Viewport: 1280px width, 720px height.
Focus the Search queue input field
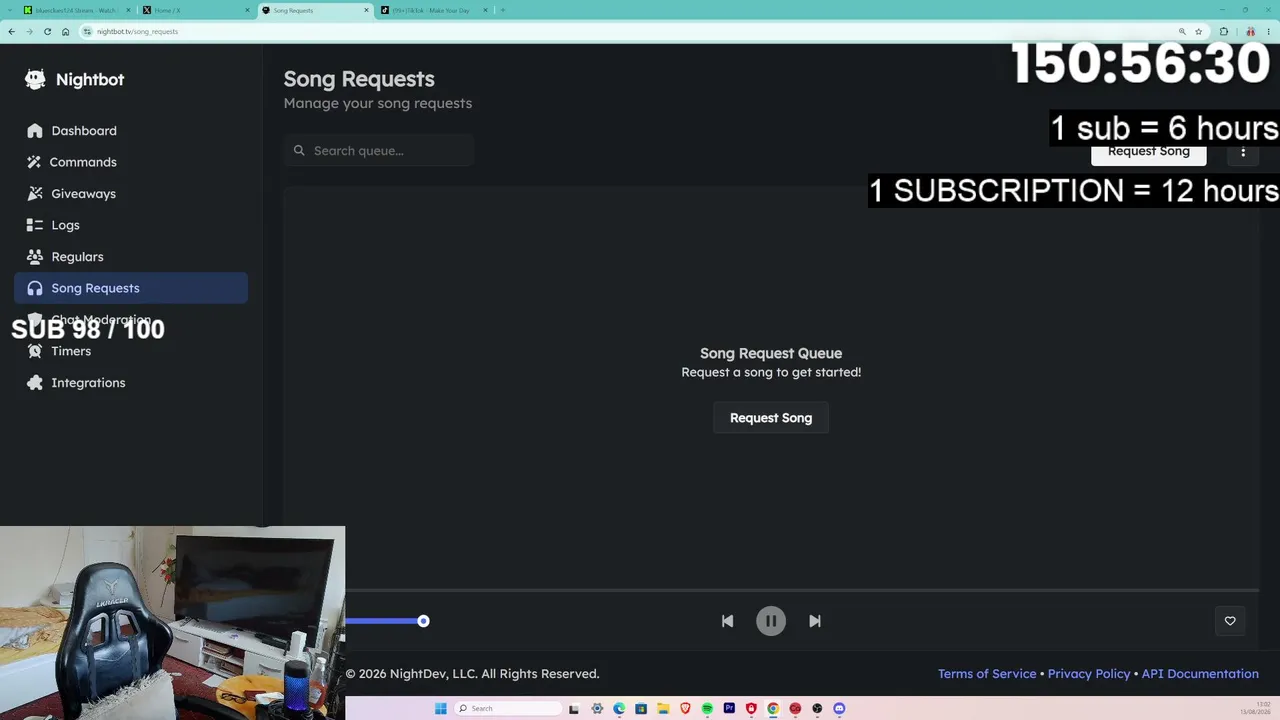pos(379,151)
